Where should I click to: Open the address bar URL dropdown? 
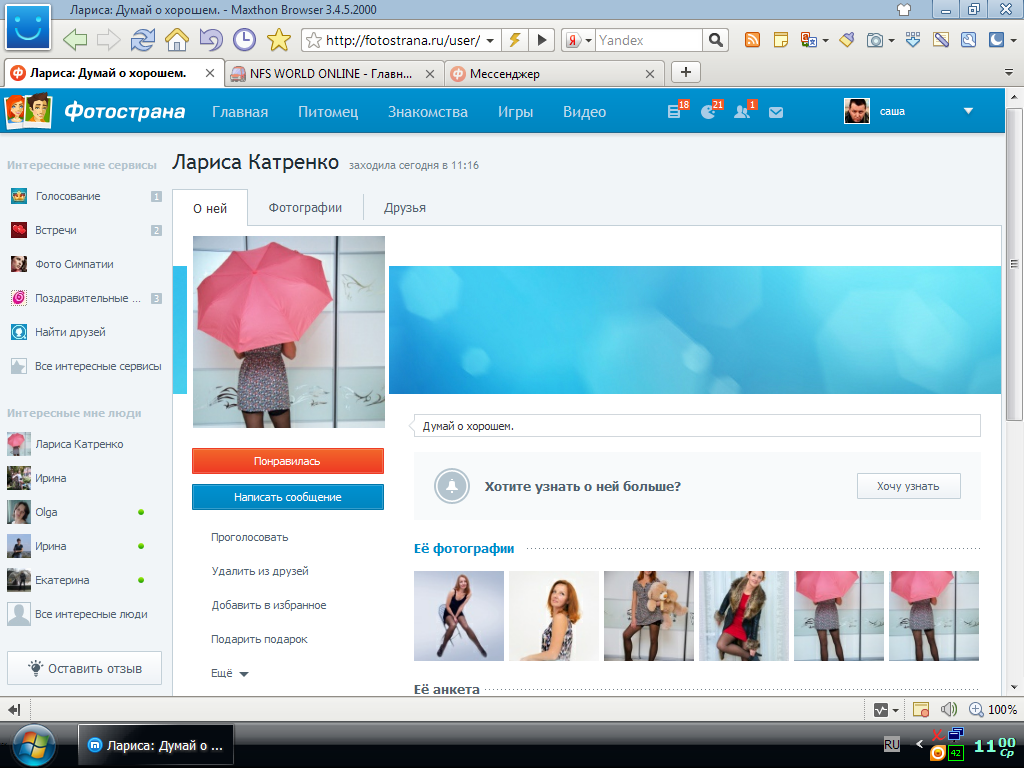[x=491, y=40]
